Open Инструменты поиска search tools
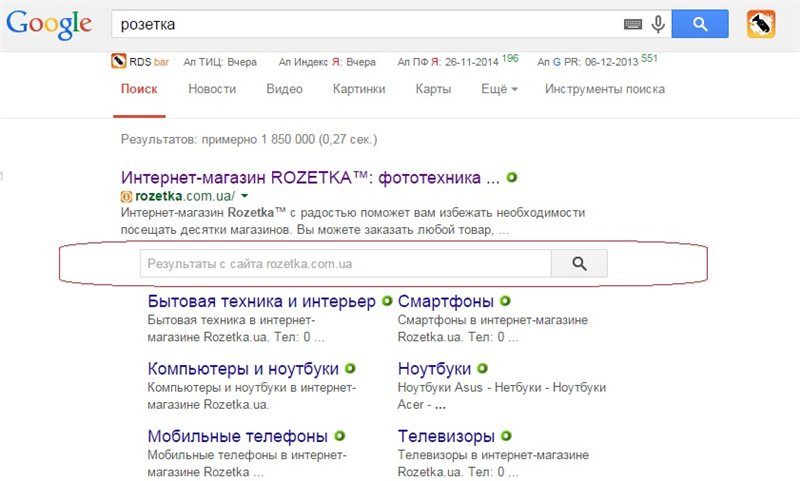The height and width of the screenshot is (481, 800). 604,89
